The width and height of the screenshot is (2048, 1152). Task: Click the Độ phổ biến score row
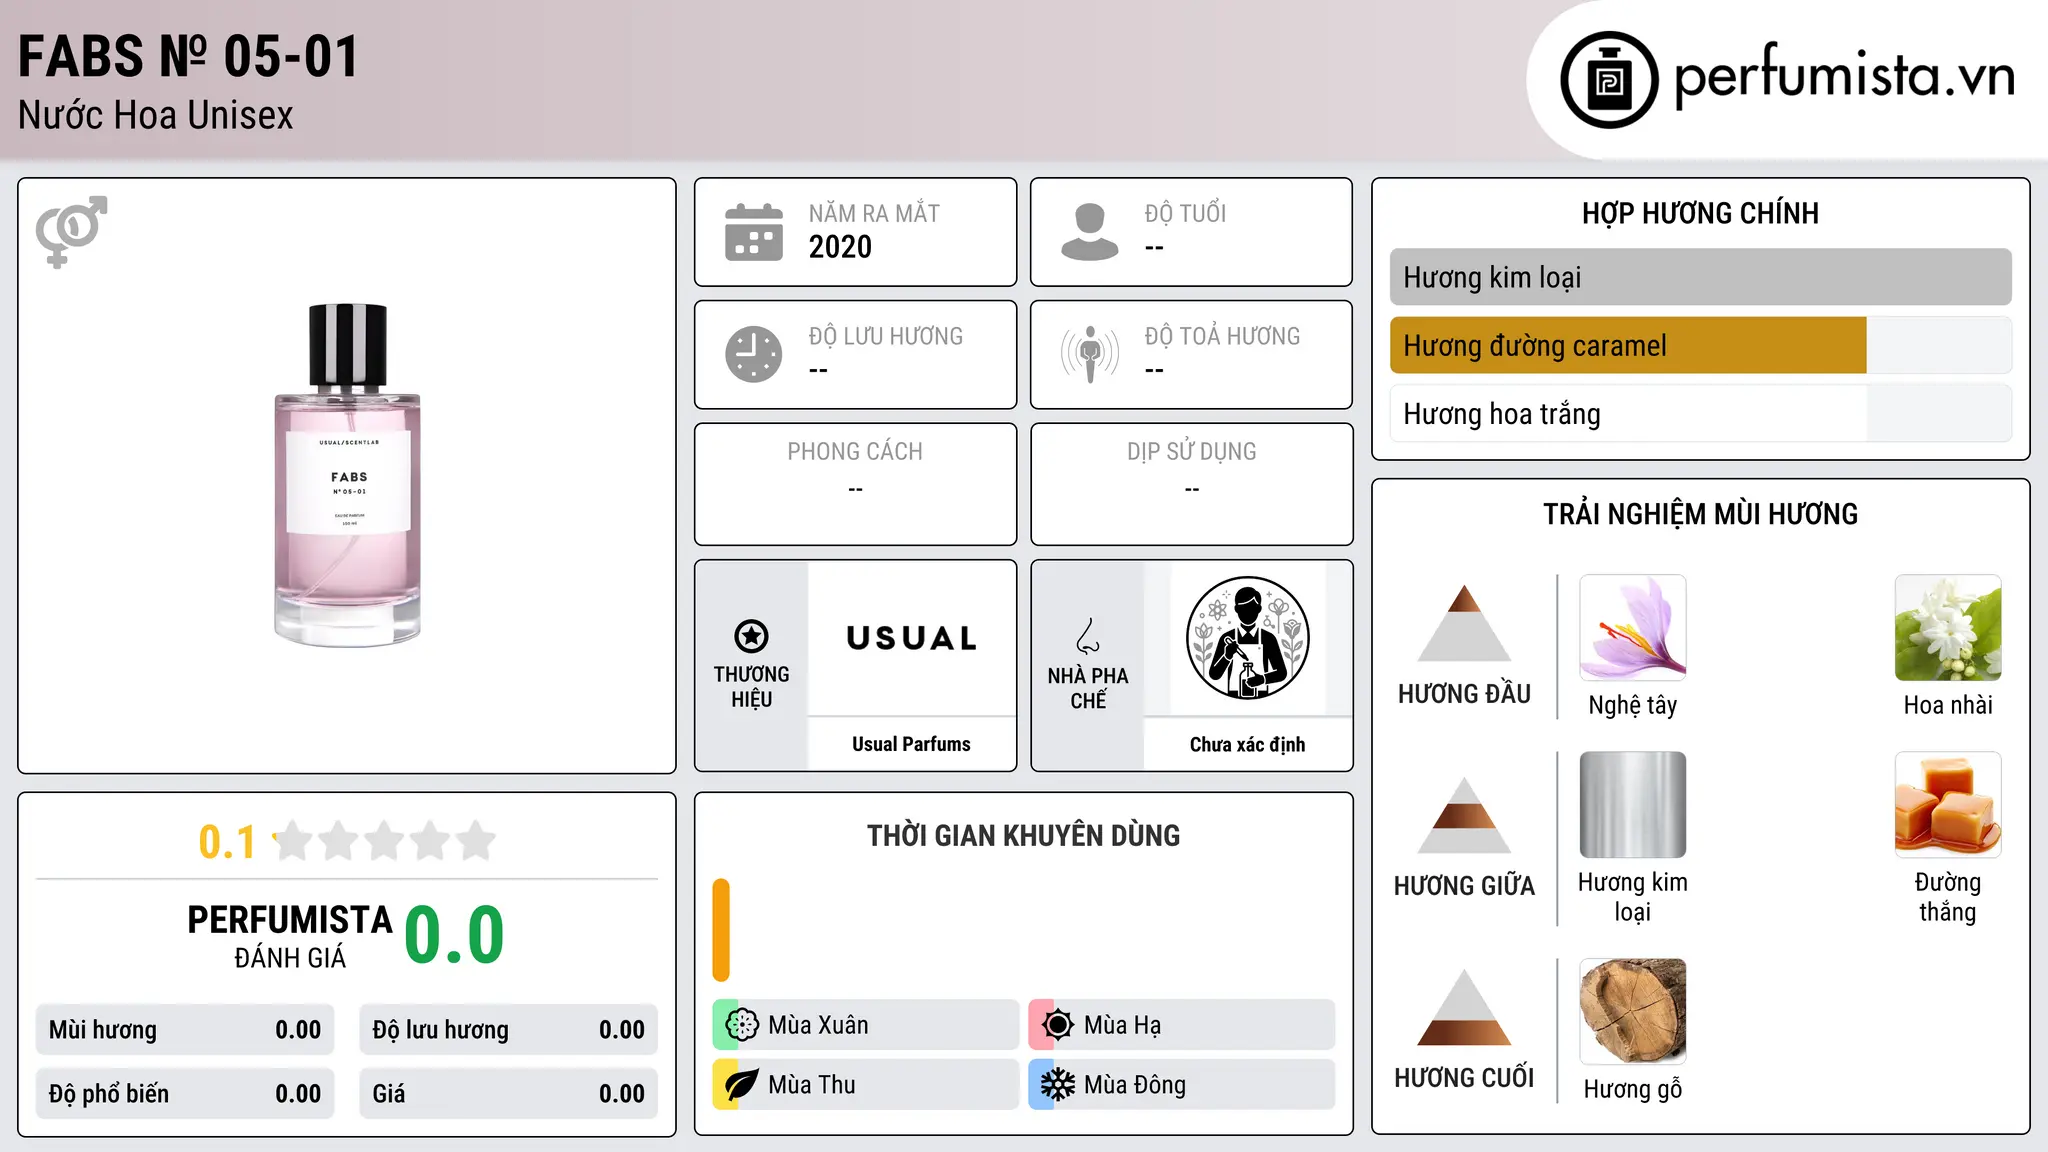pyautogui.click(x=185, y=1094)
